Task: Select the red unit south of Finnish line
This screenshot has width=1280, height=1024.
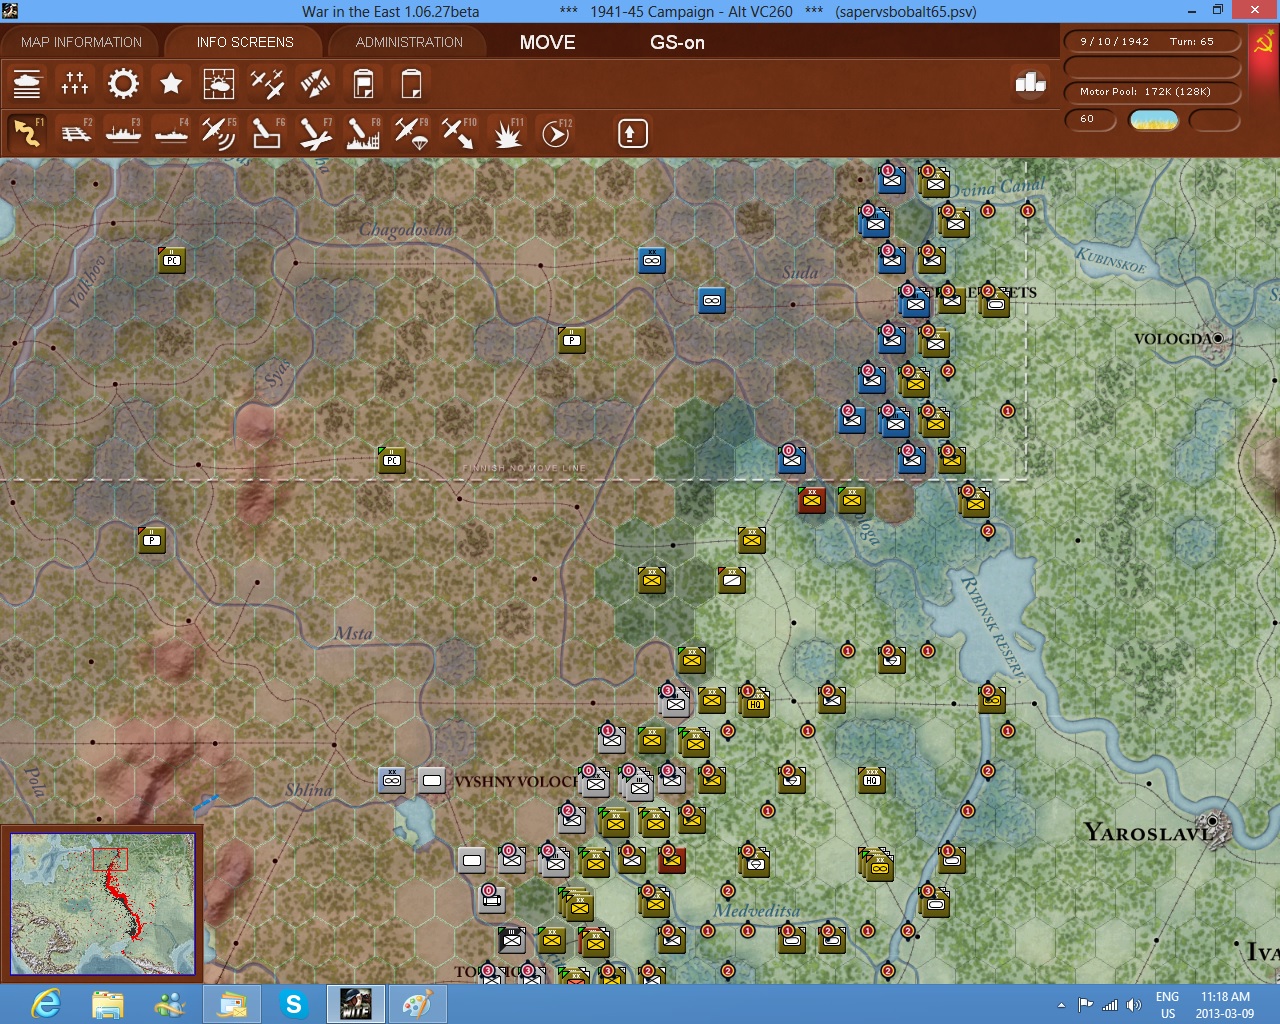Action: click(811, 499)
